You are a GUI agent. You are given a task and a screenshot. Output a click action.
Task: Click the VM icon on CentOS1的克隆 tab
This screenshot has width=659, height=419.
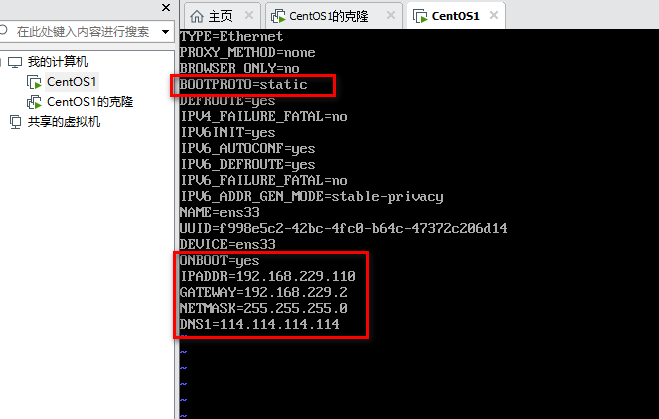pos(278,16)
